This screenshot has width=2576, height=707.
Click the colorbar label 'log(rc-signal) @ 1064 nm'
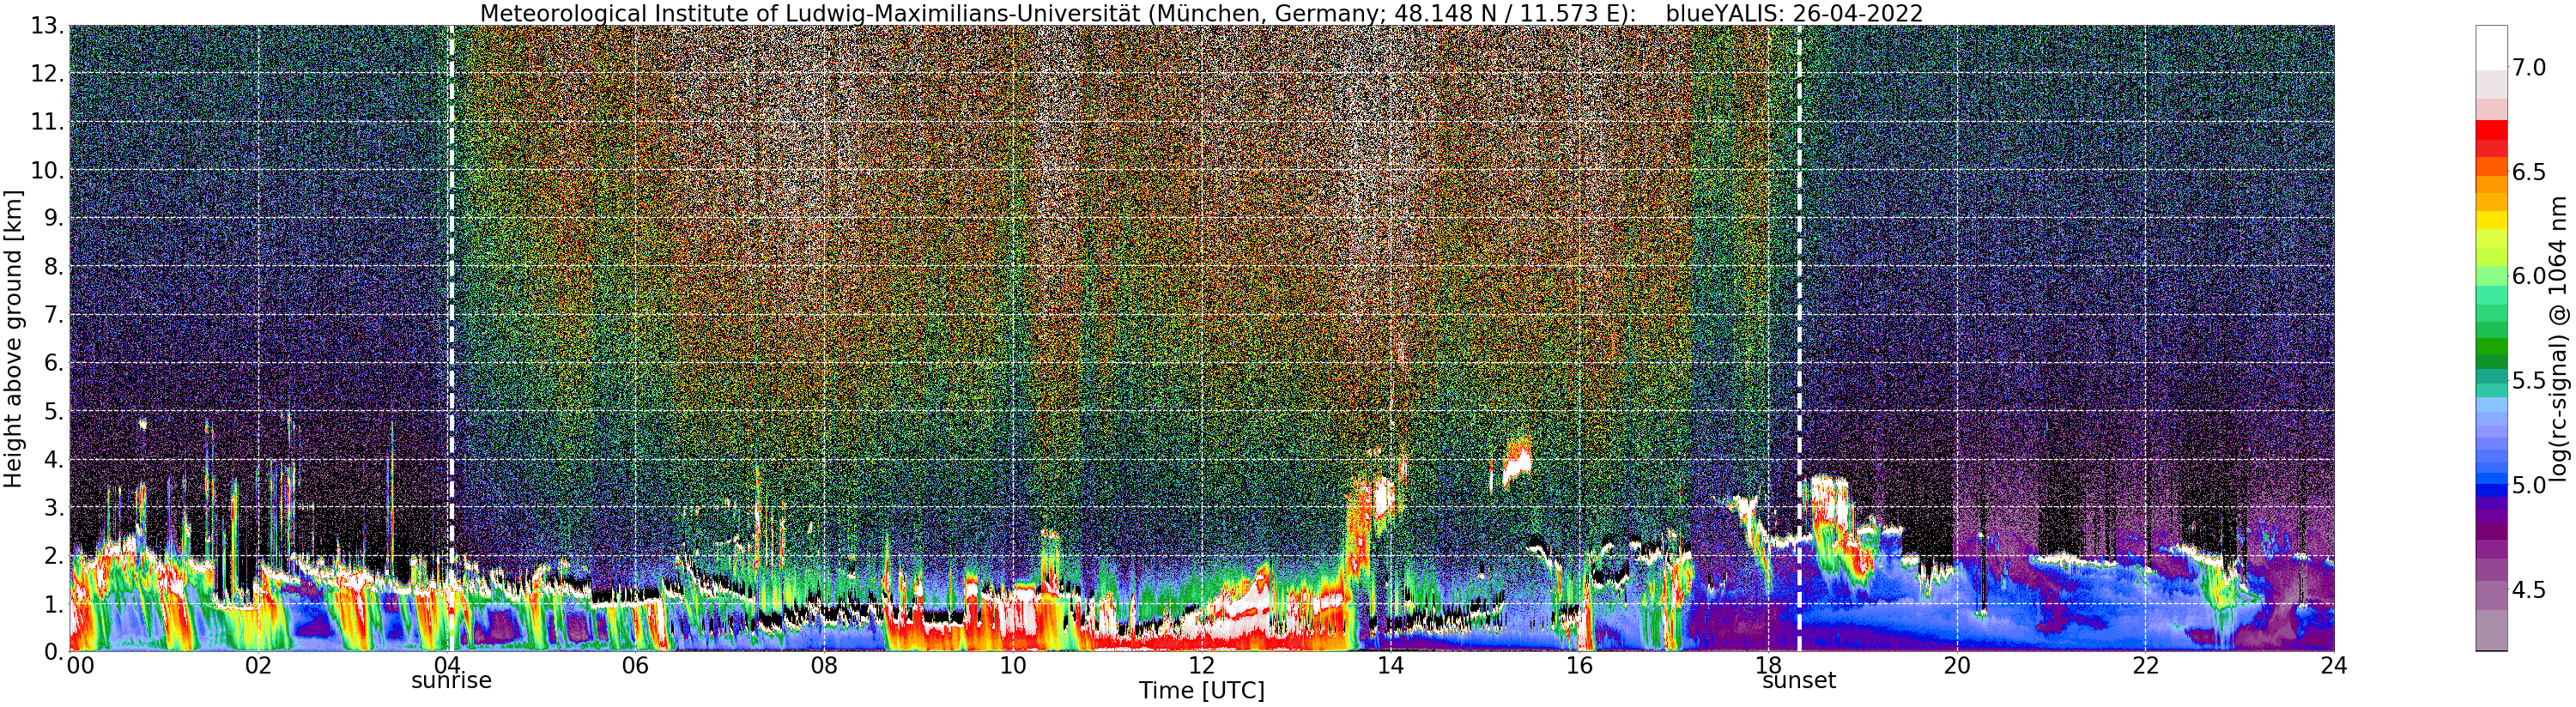[2558, 338]
